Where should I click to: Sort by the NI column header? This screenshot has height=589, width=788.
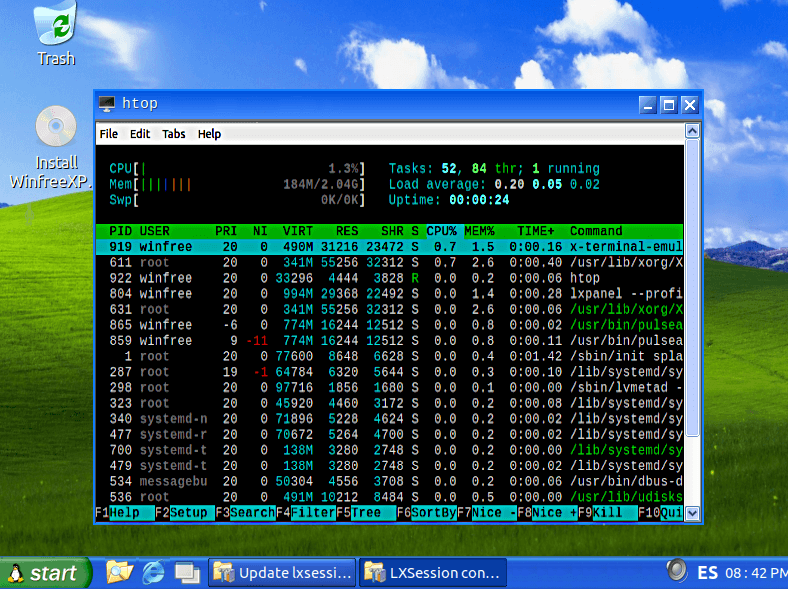coord(260,231)
